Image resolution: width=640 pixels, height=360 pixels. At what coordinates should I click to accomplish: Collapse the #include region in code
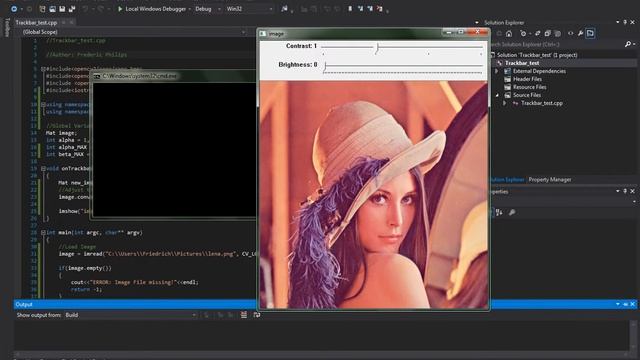43,69
